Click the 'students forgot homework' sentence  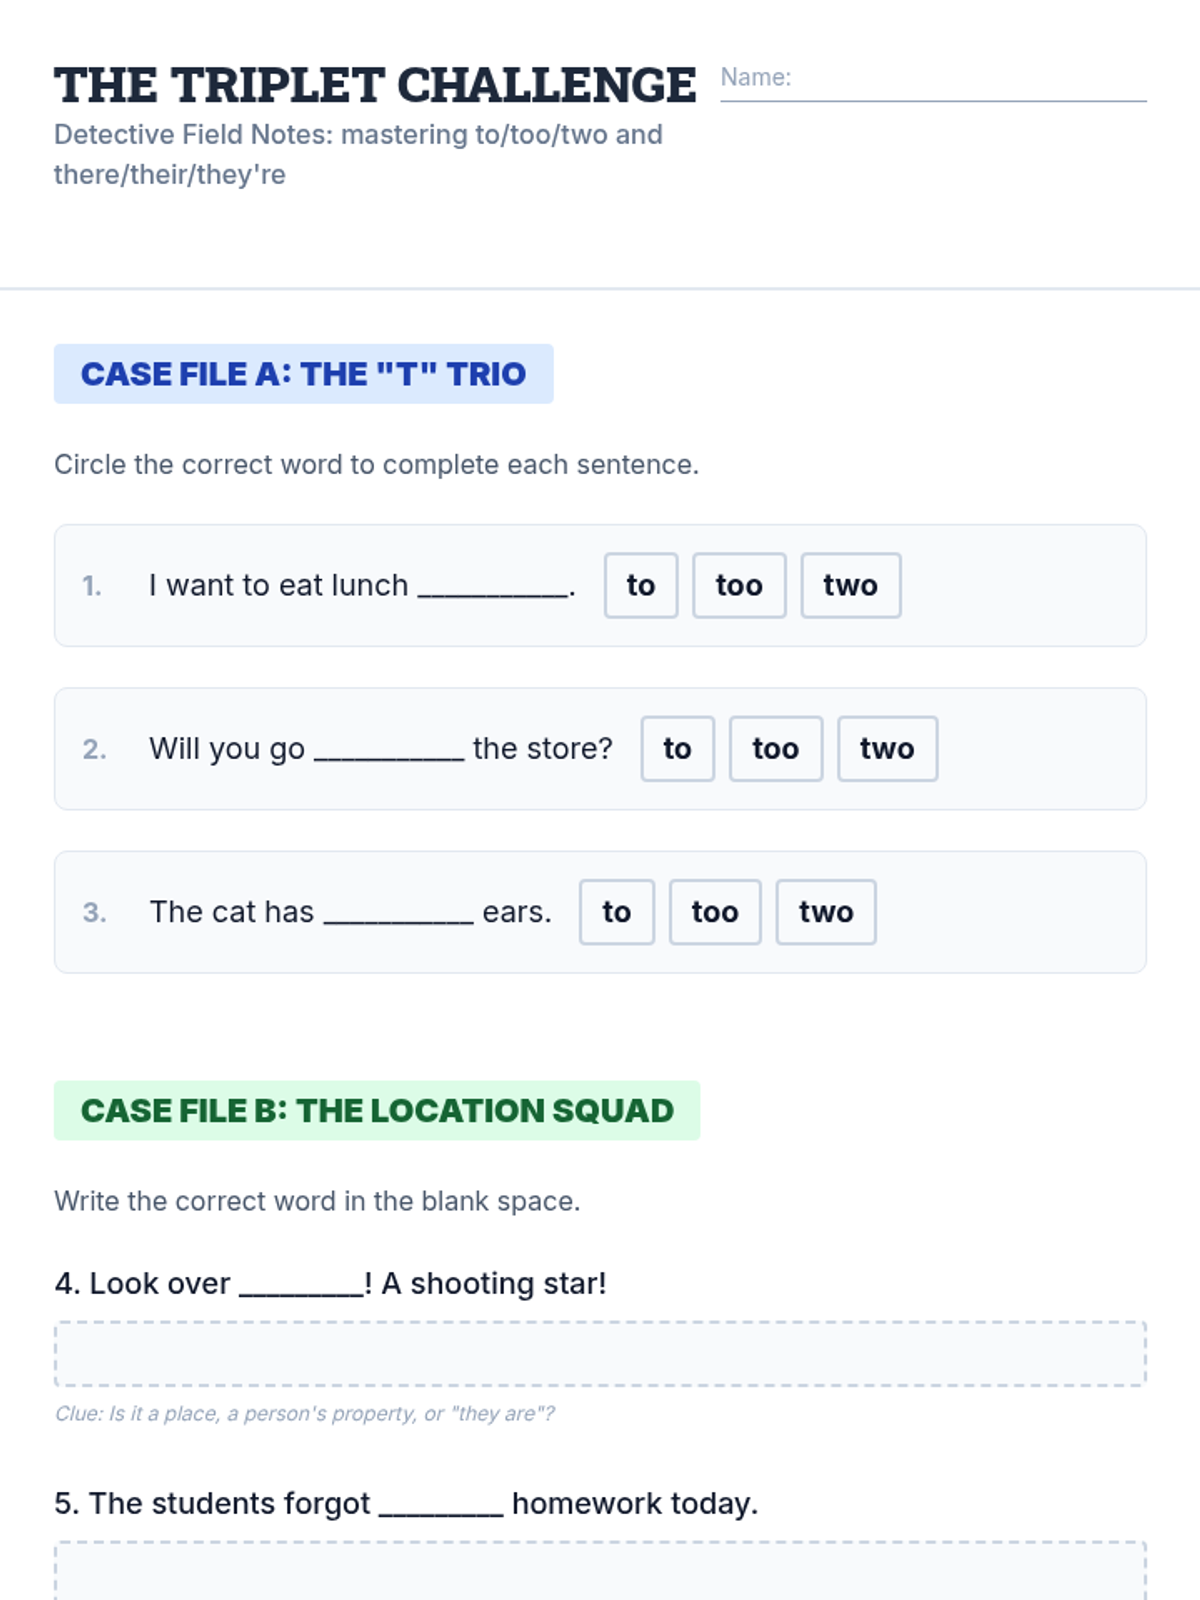(406, 1504)
